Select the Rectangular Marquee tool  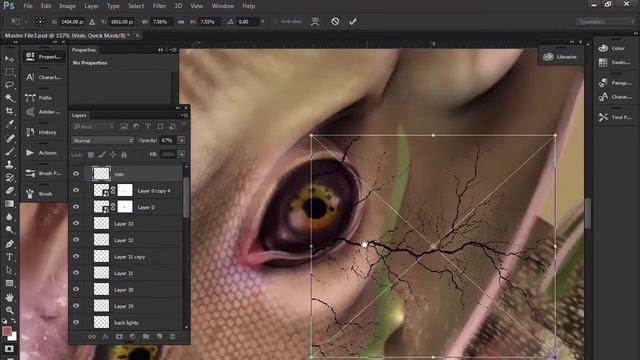[x=9, y=72]
